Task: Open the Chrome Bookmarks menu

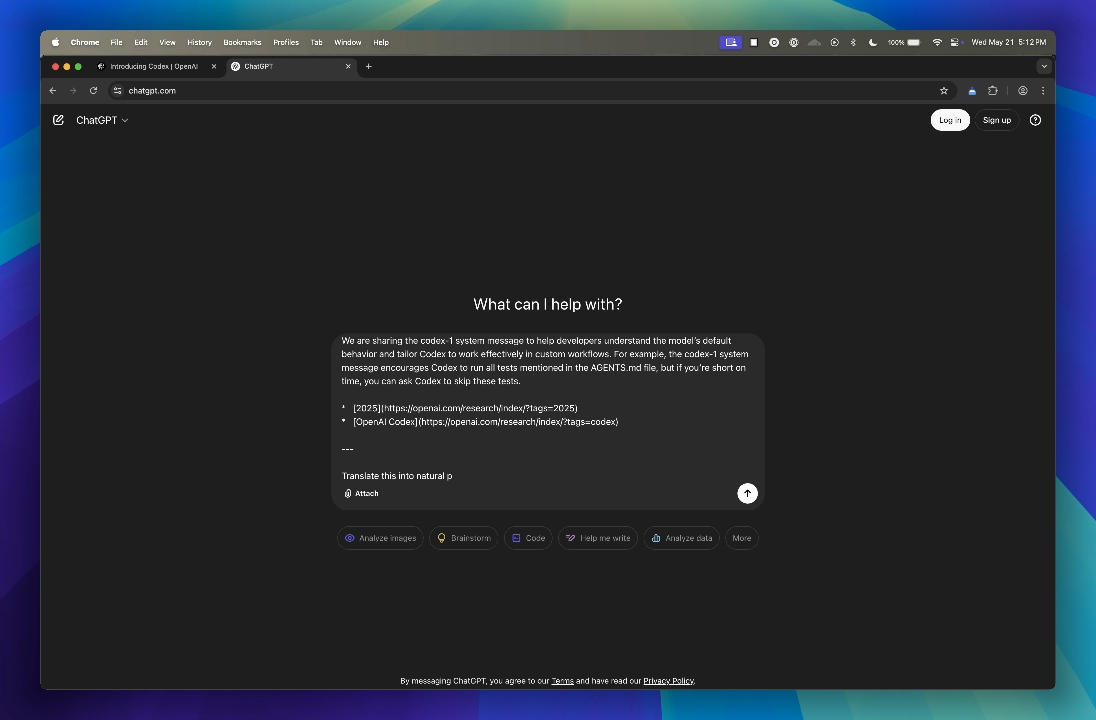Action: (x=241, y=42)
